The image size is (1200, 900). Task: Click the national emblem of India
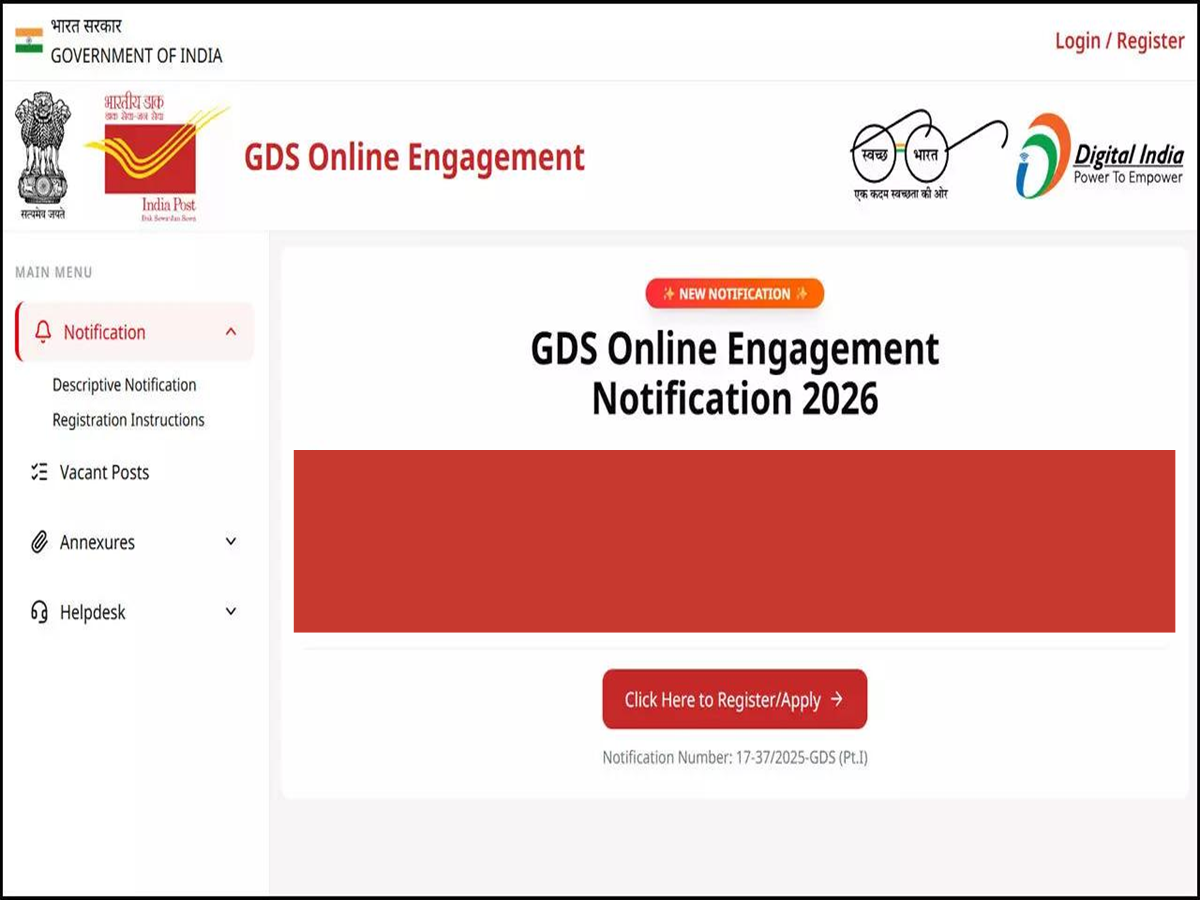(43, 155)
